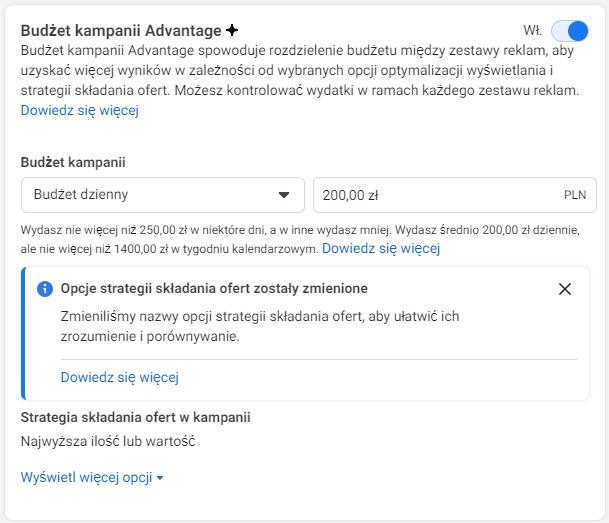Viewport: 609px width, 523px height.
Task: Select the Najwyższa ilość lub wartość text
Action: point(108,440)
